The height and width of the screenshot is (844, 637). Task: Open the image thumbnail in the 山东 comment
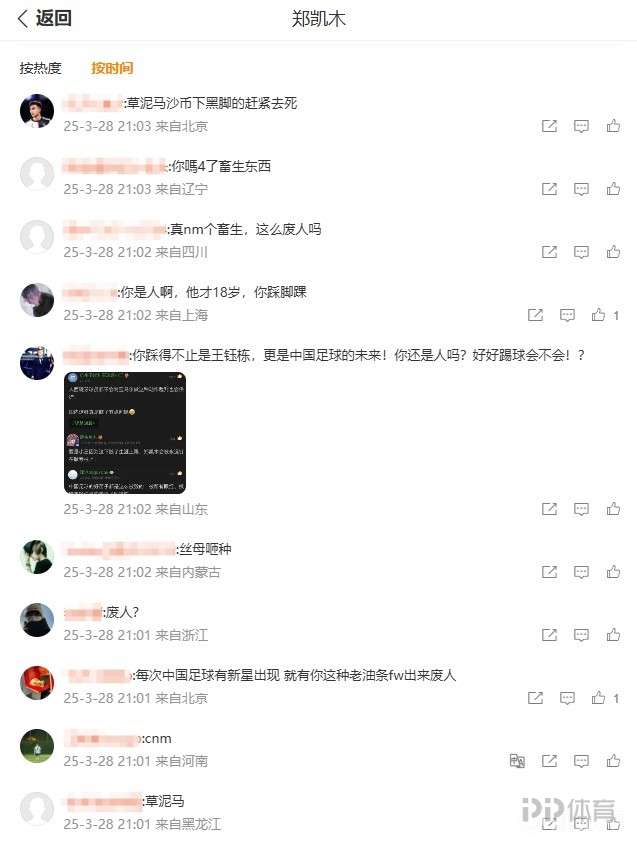(125, 433)
